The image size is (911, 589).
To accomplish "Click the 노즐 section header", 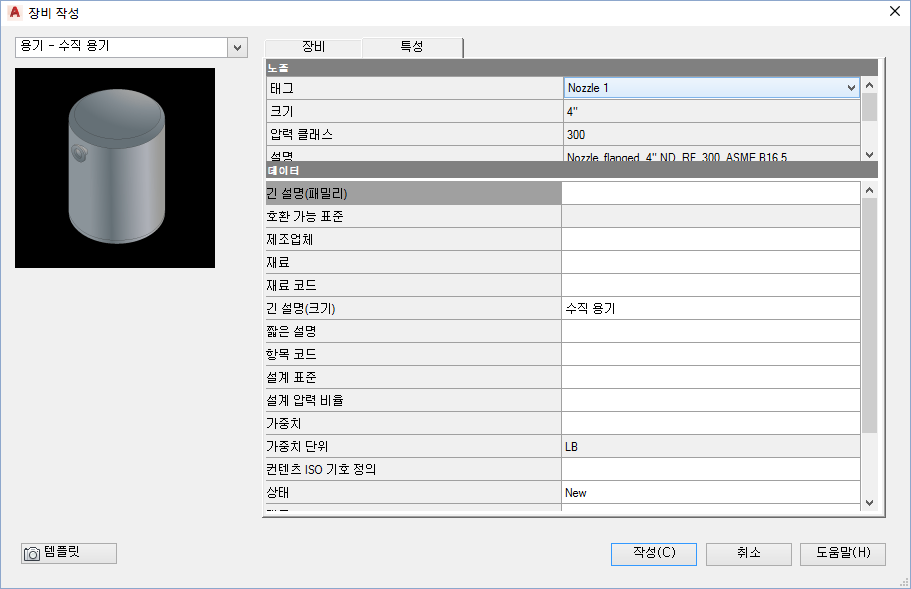I will 572,68.
